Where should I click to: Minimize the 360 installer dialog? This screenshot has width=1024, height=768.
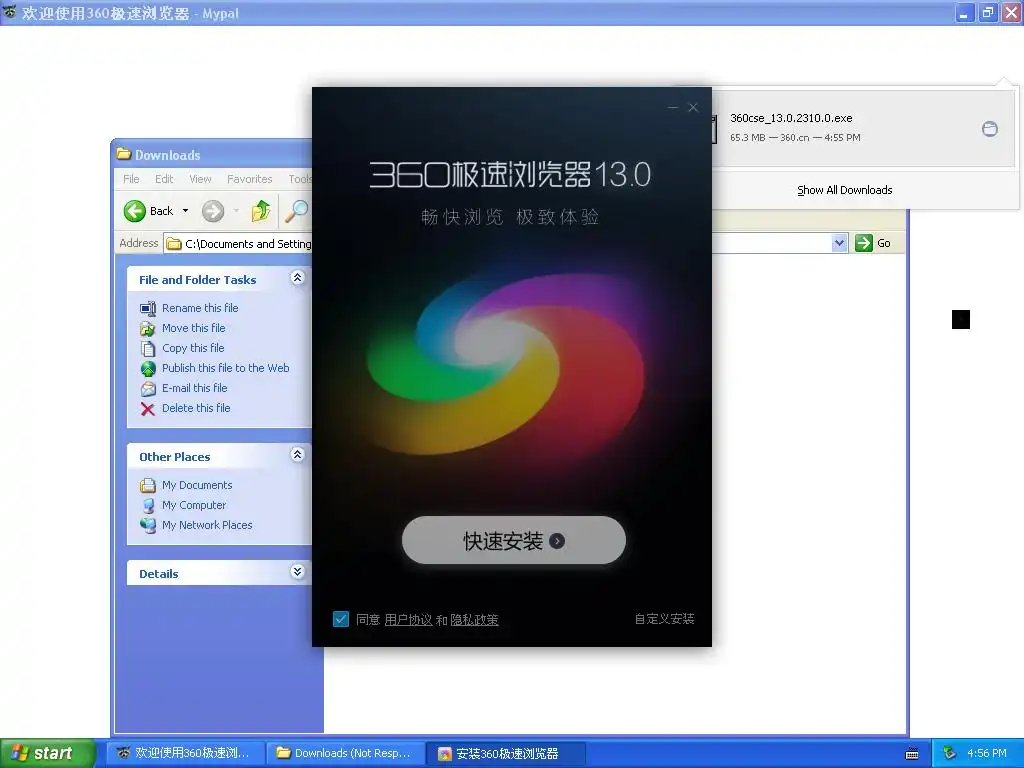point(673,107)
